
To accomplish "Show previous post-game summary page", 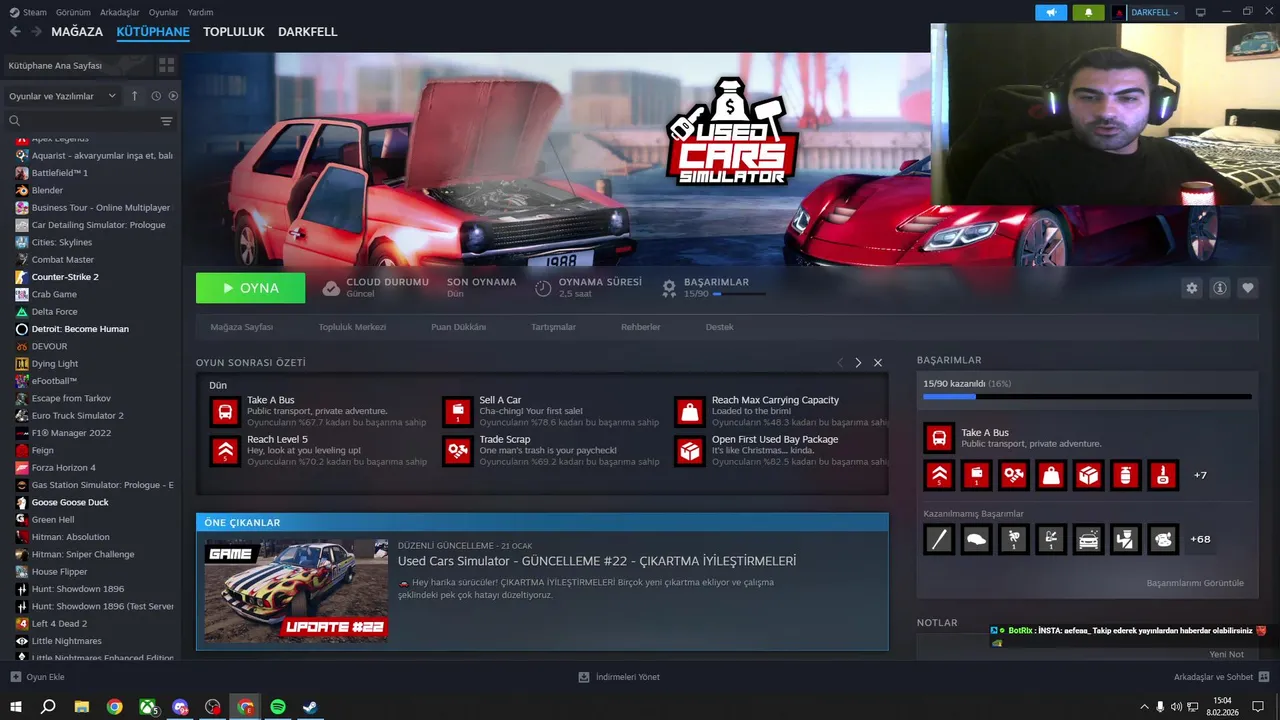I will [x=840, y=362].
